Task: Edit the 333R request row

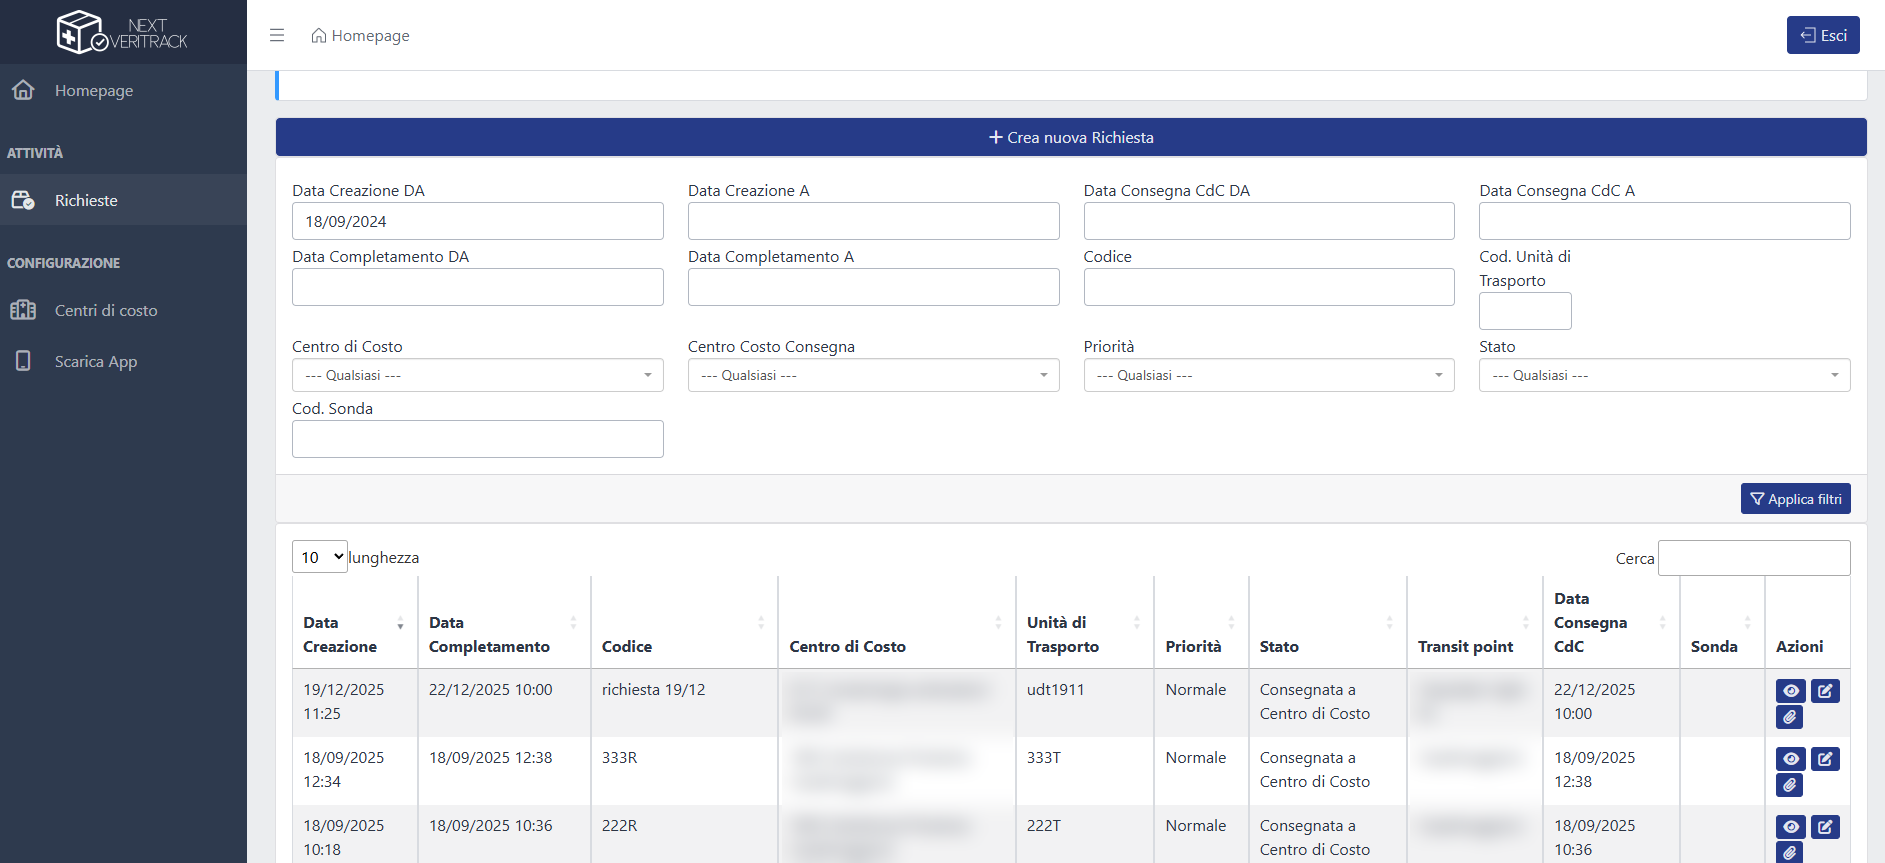Action: pyautogui.click(x=1825, y=759)
